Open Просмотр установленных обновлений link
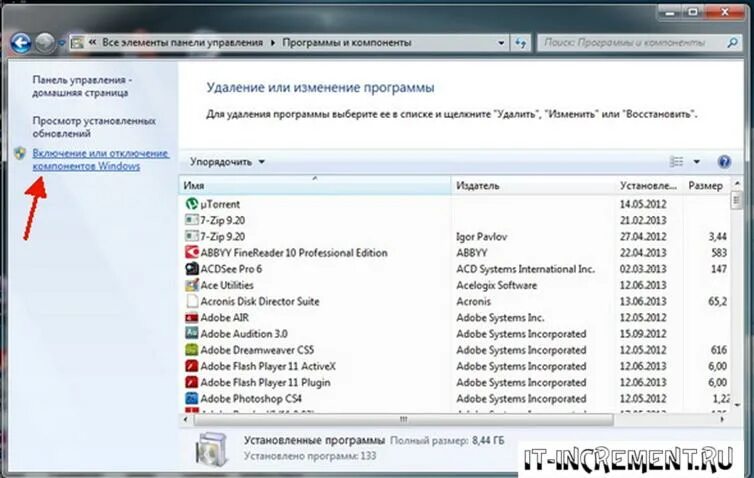This screenshot has height=478, width=754. (94, 127)
